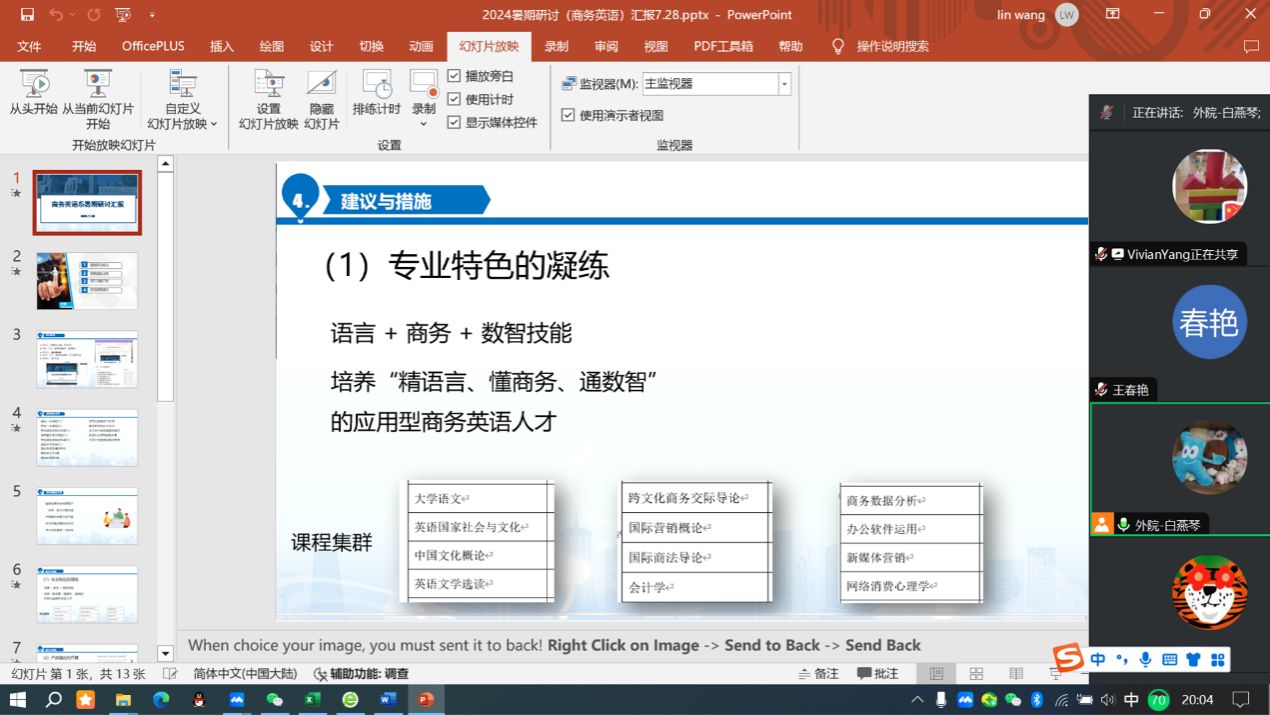The height and width of the screenshot is (715, 1270).
Task: Select slide 5 thumbnail
Action: pyautogui.click(x=87, y=516)
